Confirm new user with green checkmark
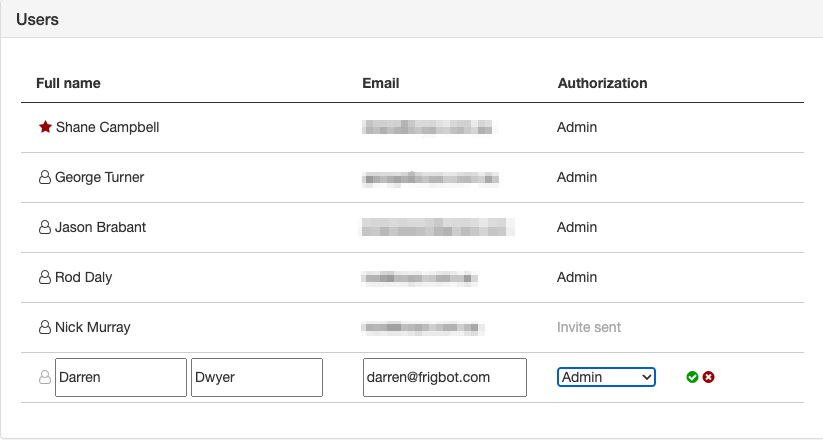This screenshot has height=444, width=823. (692, 377)
